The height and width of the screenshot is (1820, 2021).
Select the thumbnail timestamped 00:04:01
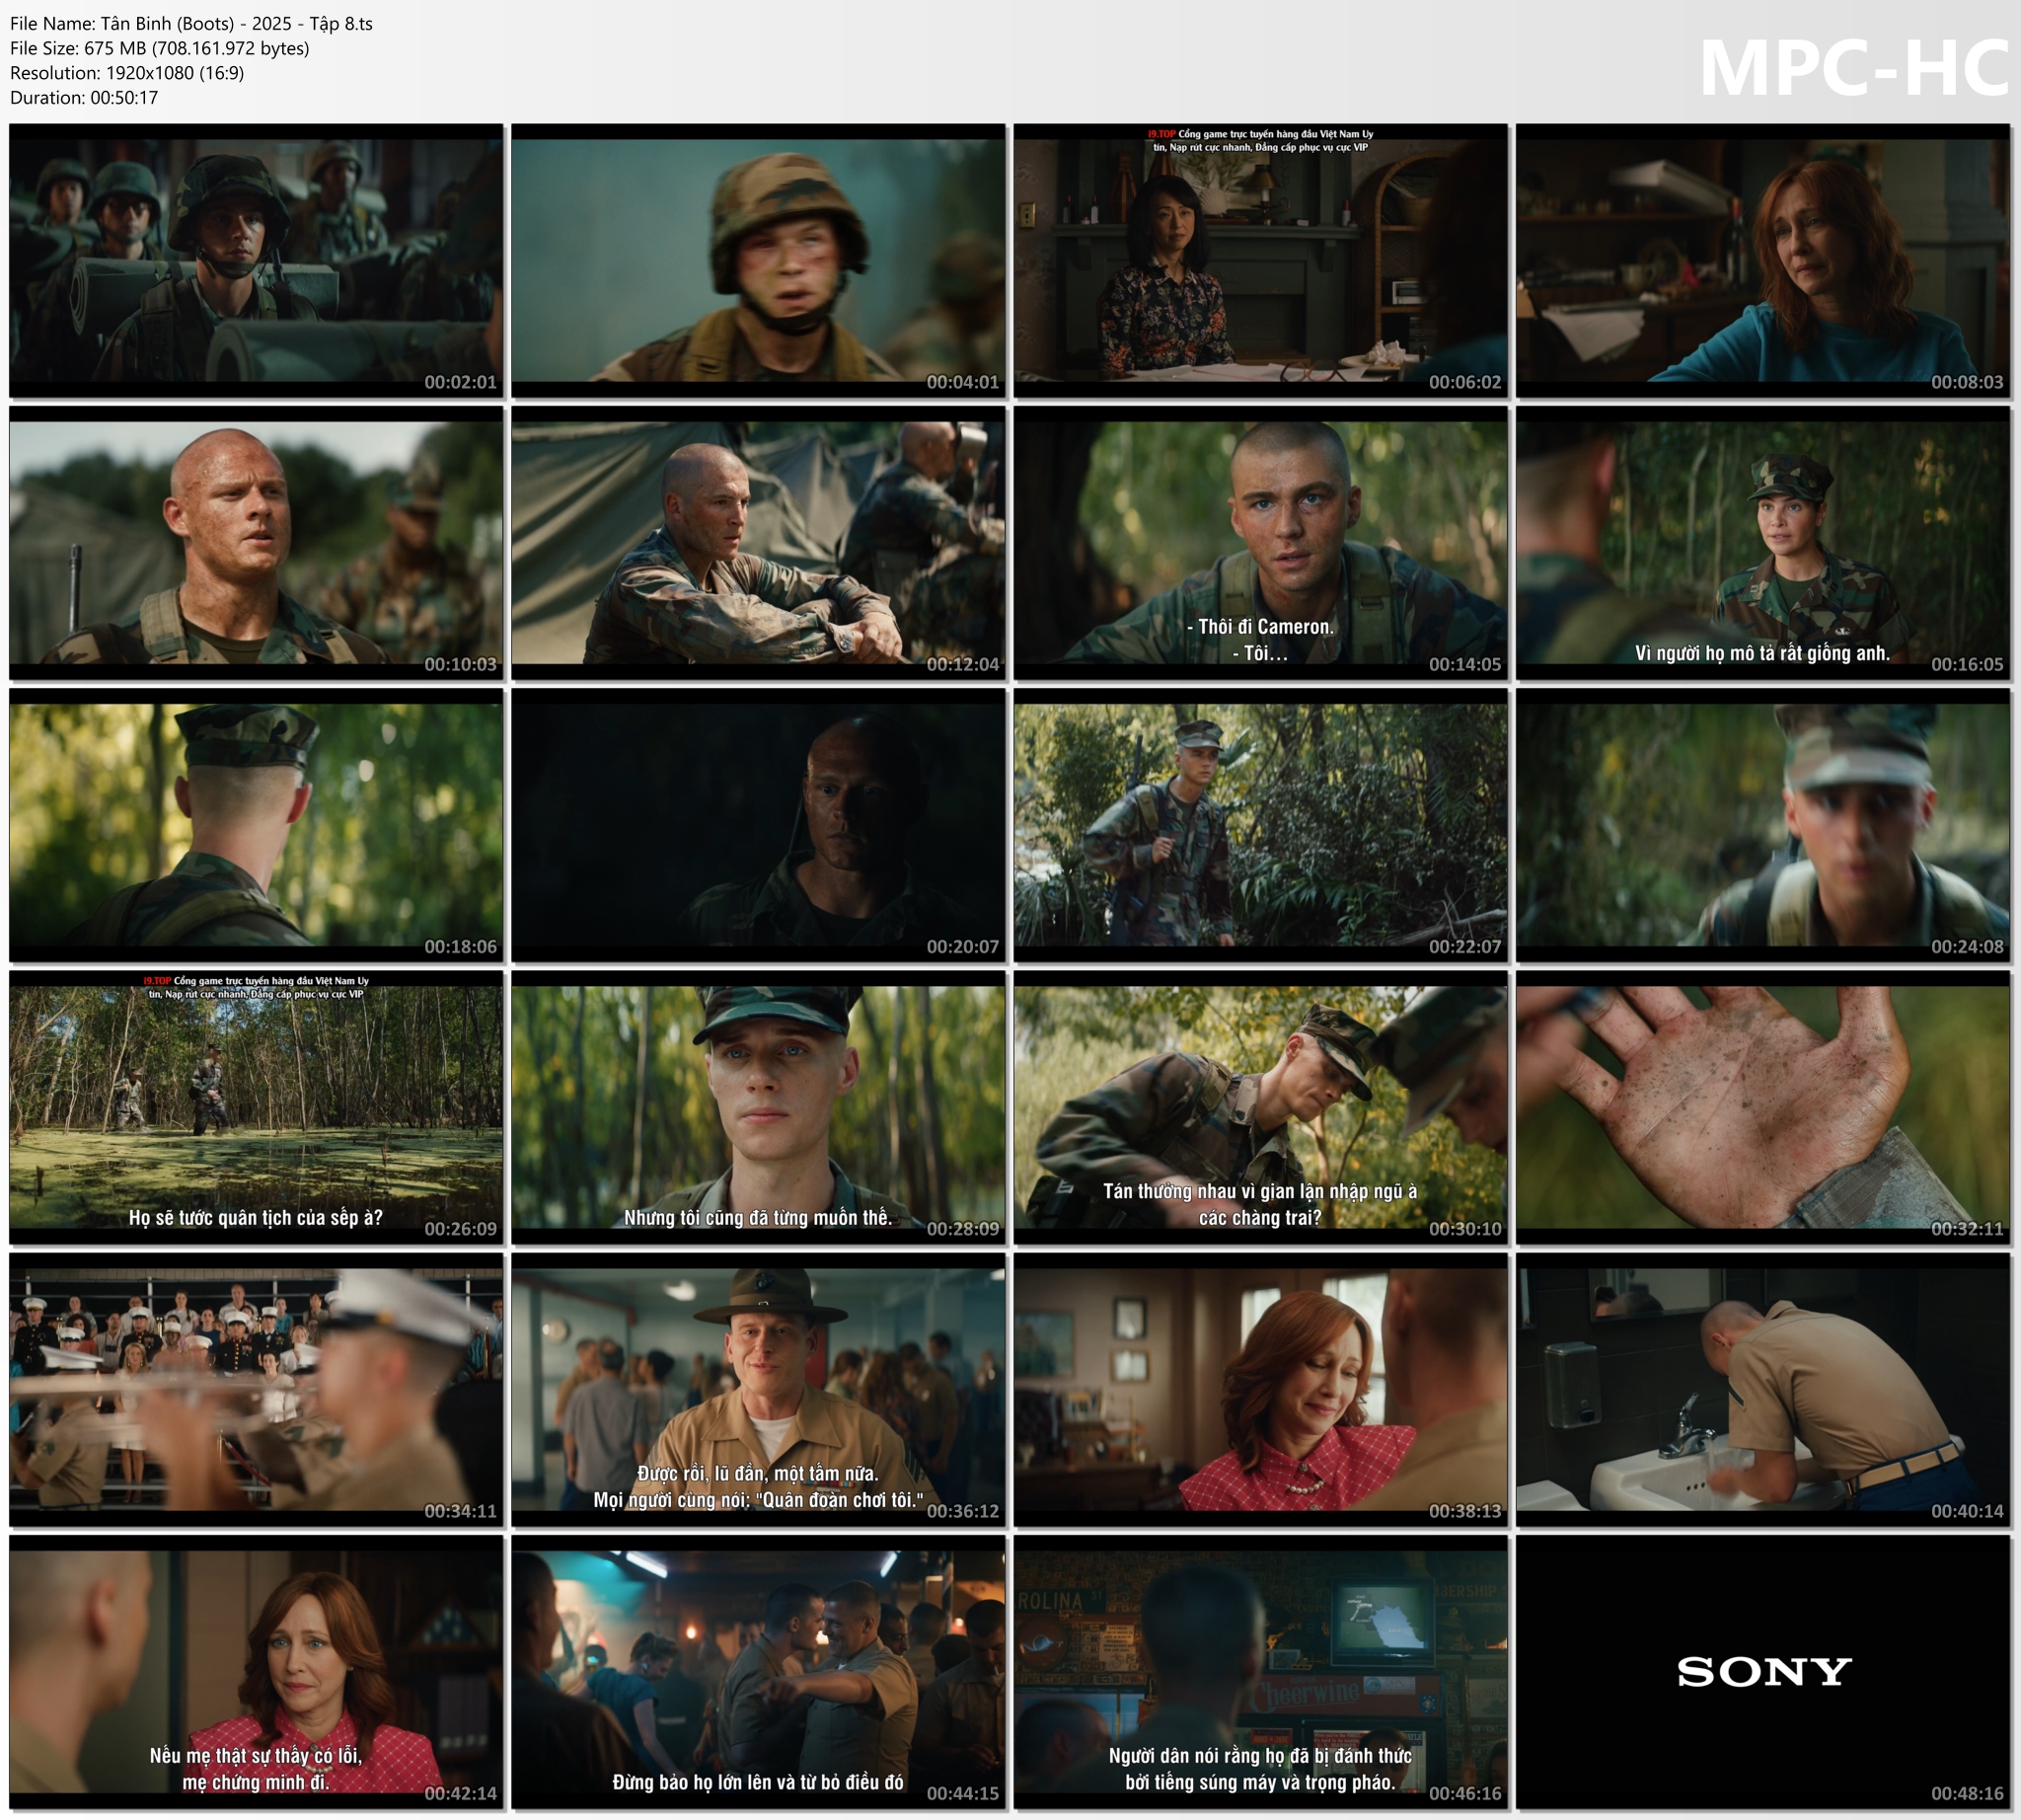[x=758, y=260]
